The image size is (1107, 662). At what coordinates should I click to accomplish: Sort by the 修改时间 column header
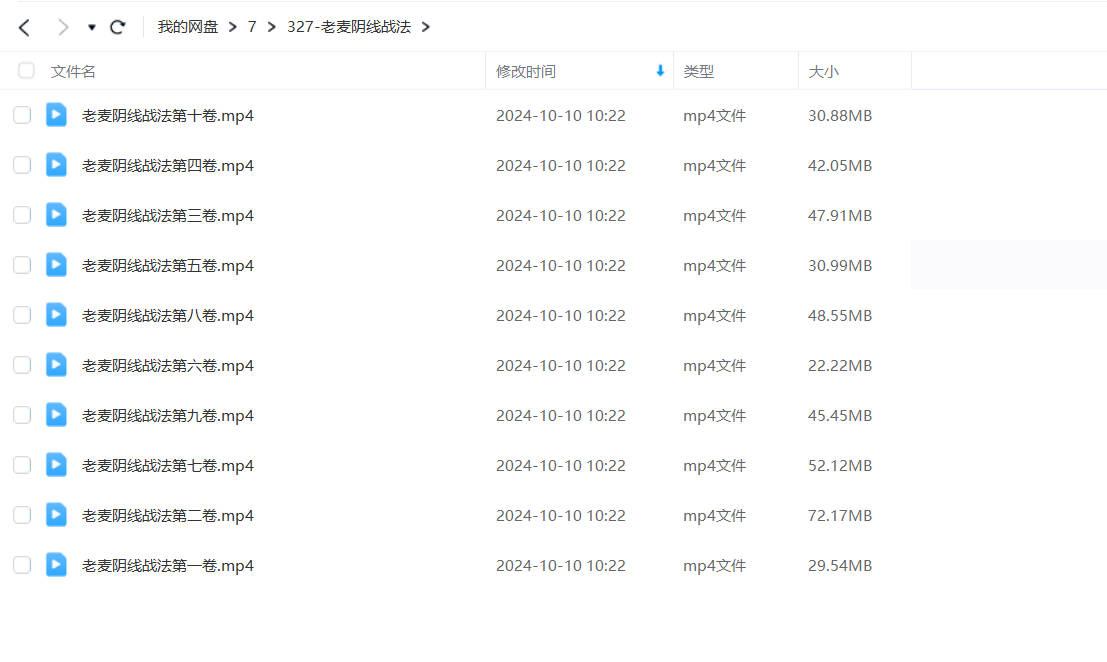(526, 71)
